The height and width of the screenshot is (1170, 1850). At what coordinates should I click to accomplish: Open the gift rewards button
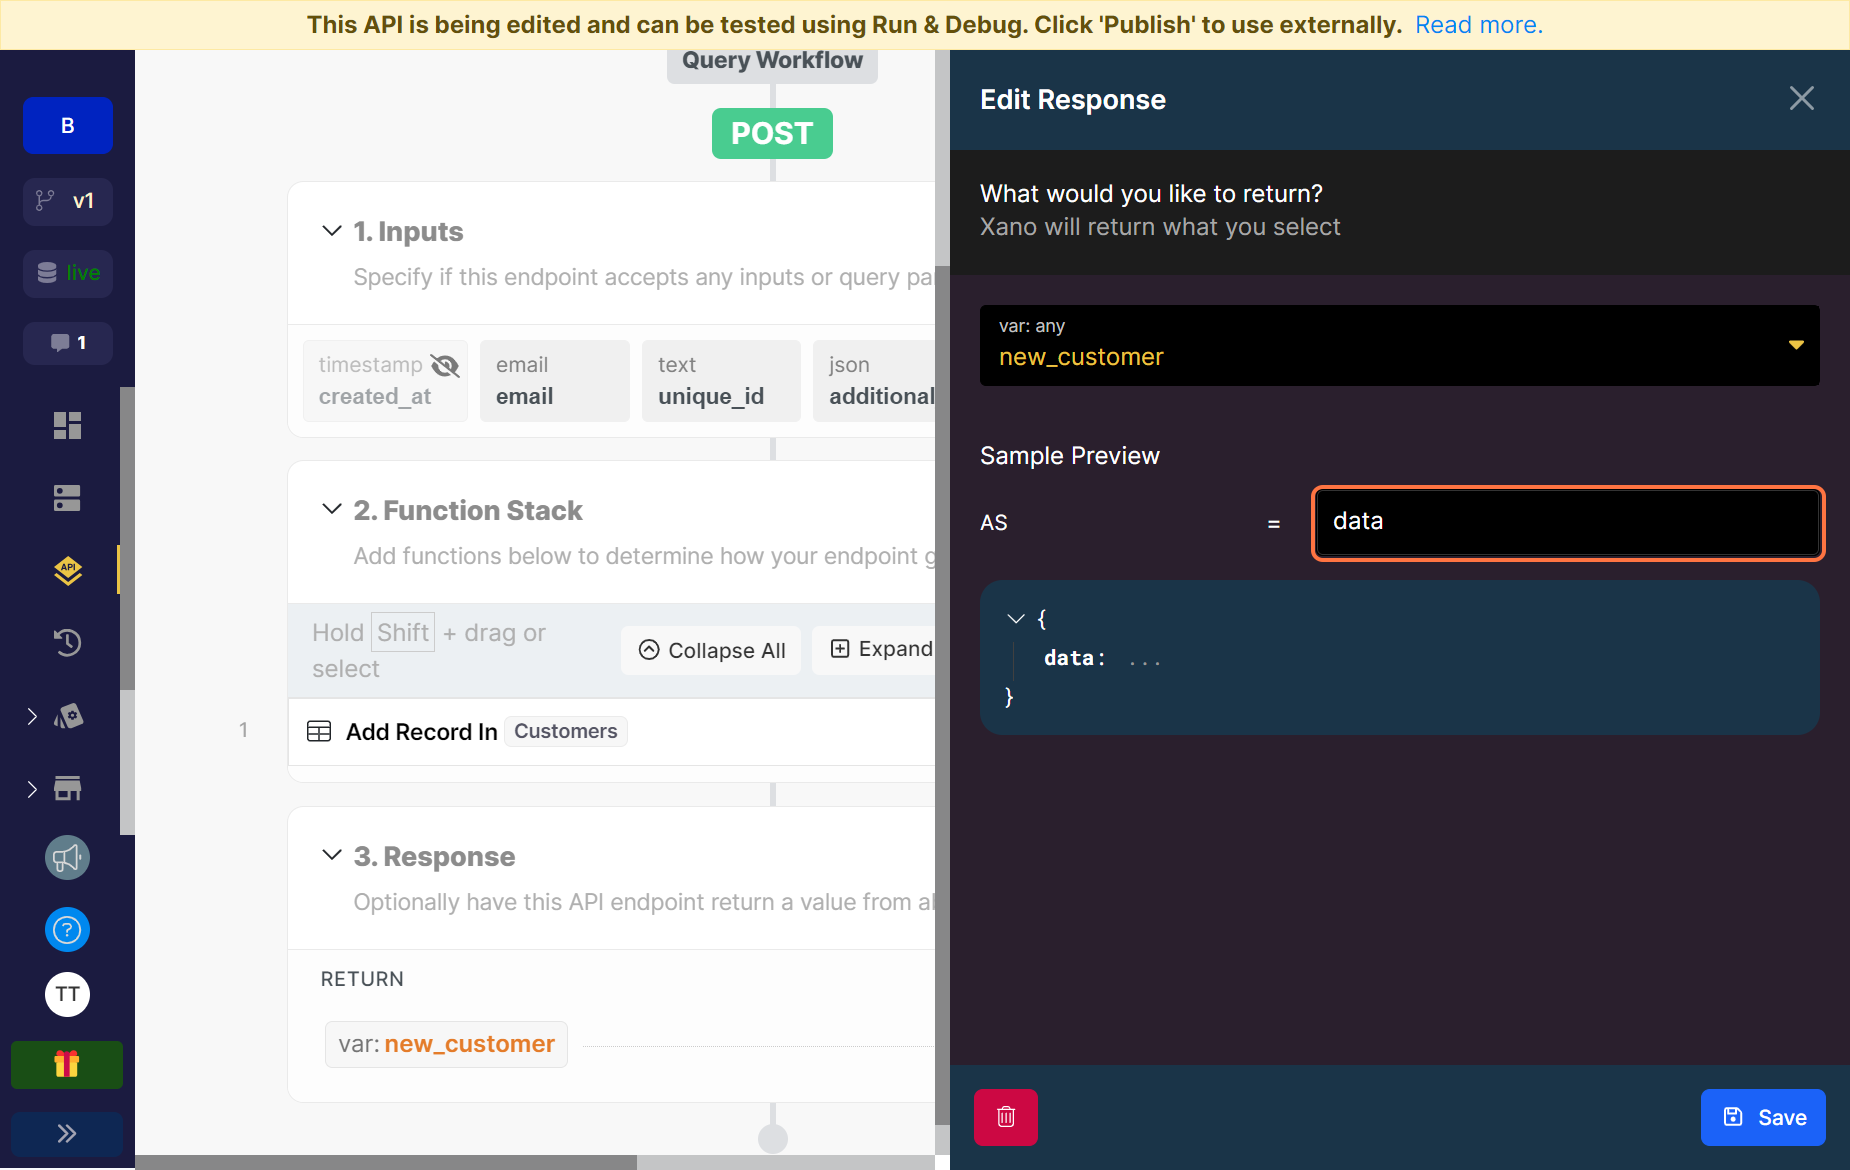(x=67, y=1065)
